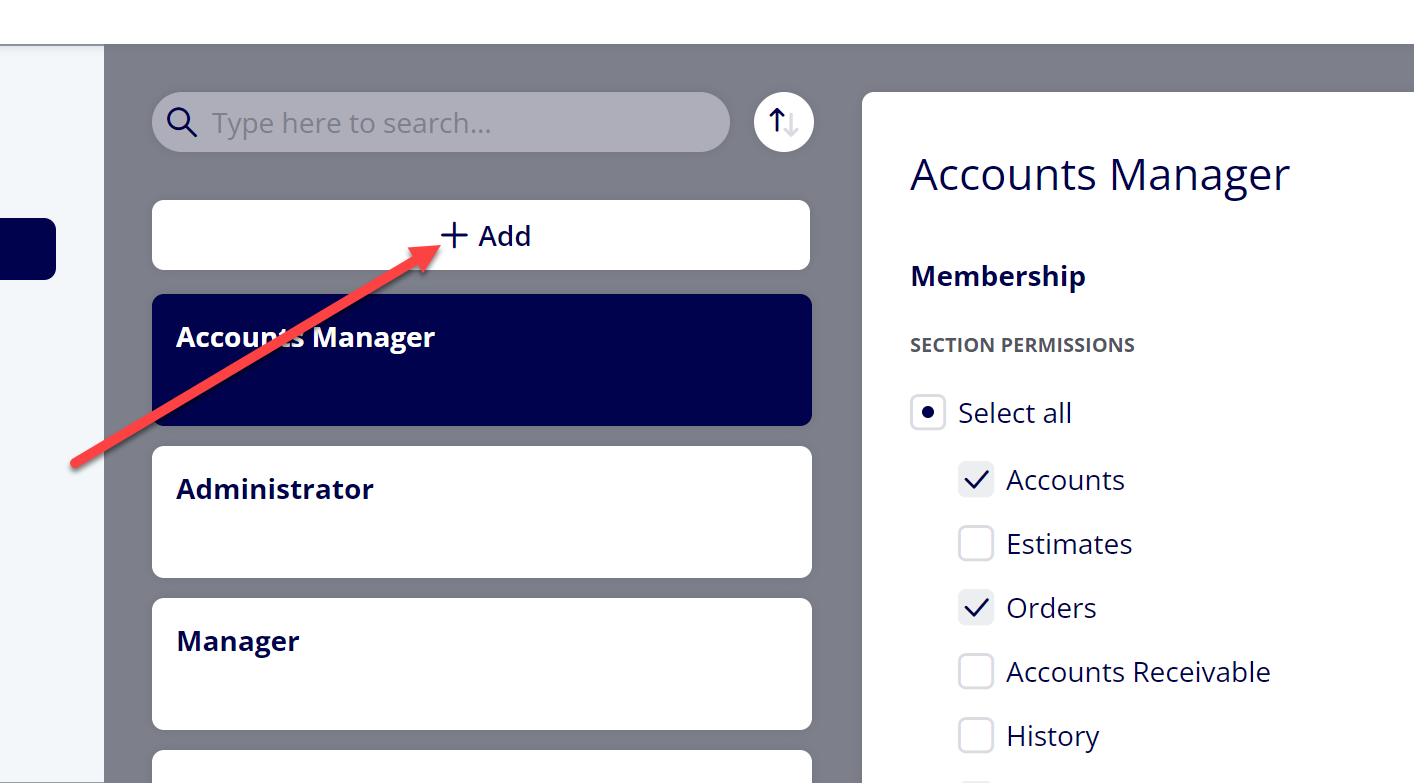
Task: Click the Membership section heading
Action: 998,276
